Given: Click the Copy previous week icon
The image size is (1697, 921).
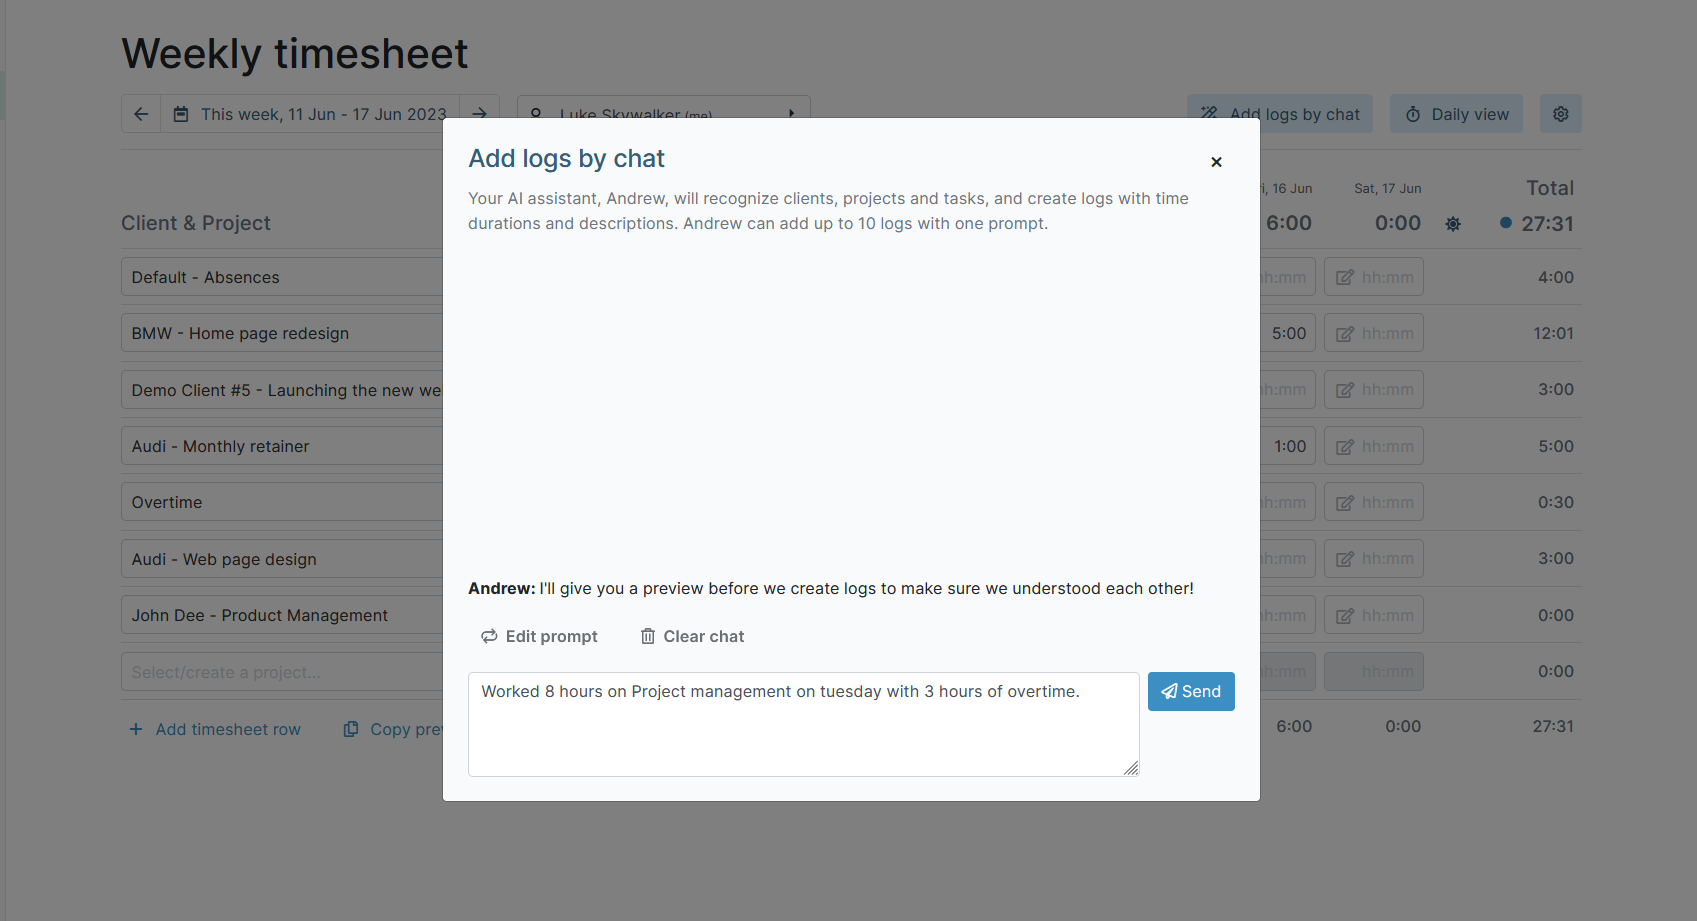Looking at the screenshot, I should [x=351, y=730].
